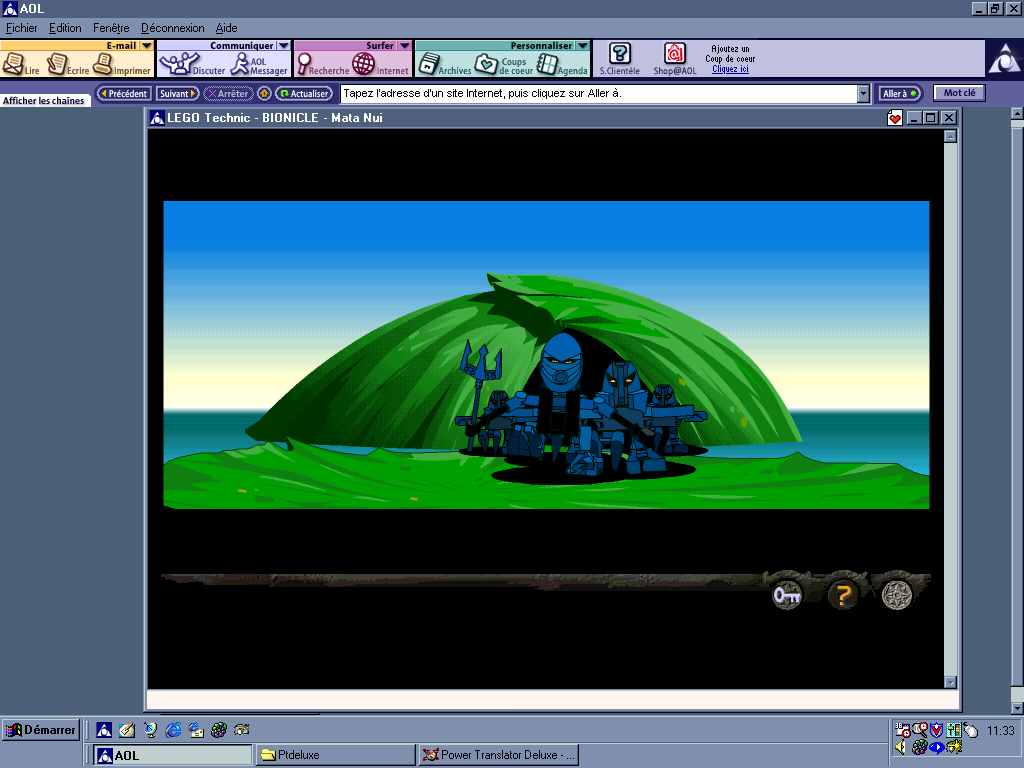Image resolution: width=1024 pixels, height=768 pixels.
Task: Open Internet Explorer from quick launch
Action: point(173,729)
